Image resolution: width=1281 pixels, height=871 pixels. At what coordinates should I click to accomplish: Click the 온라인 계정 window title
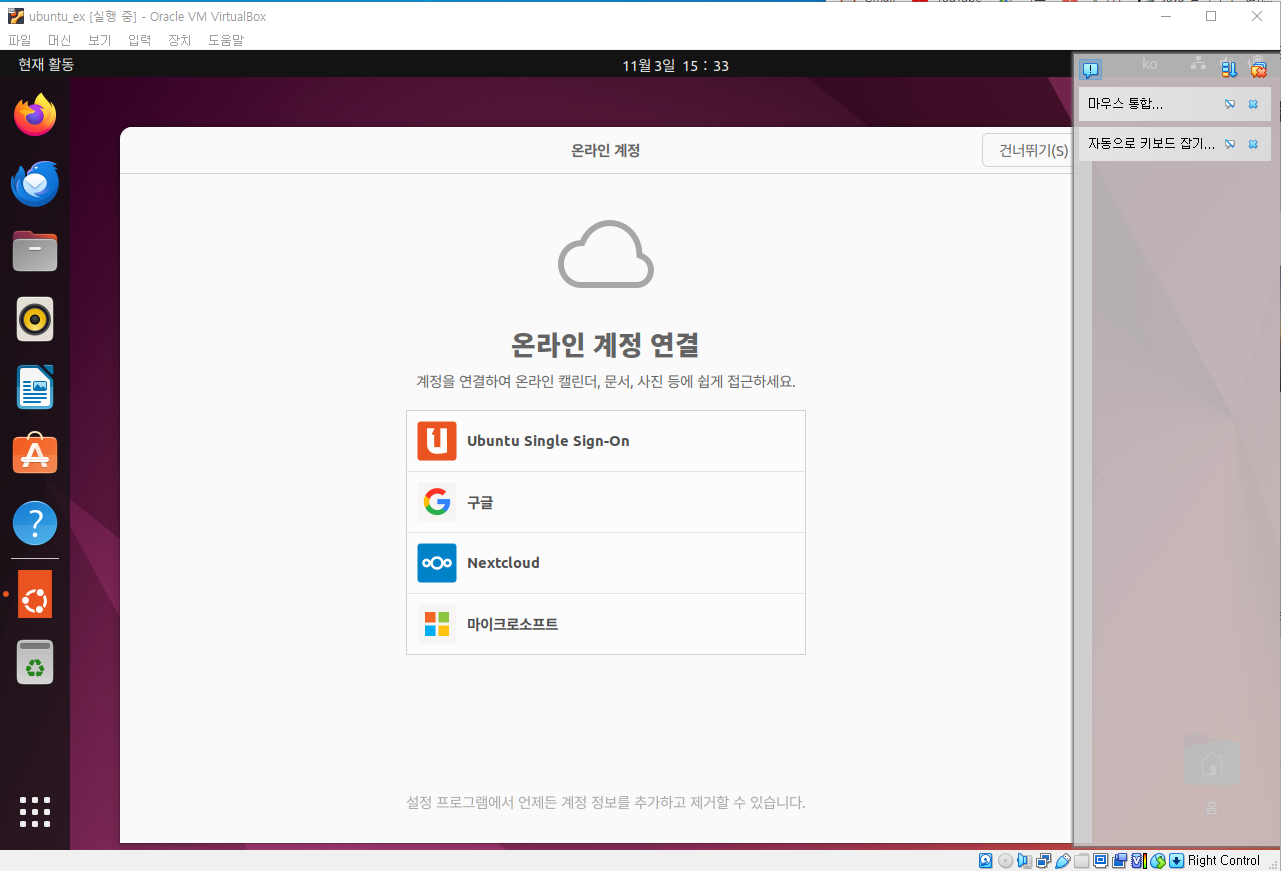click(605, 151)
